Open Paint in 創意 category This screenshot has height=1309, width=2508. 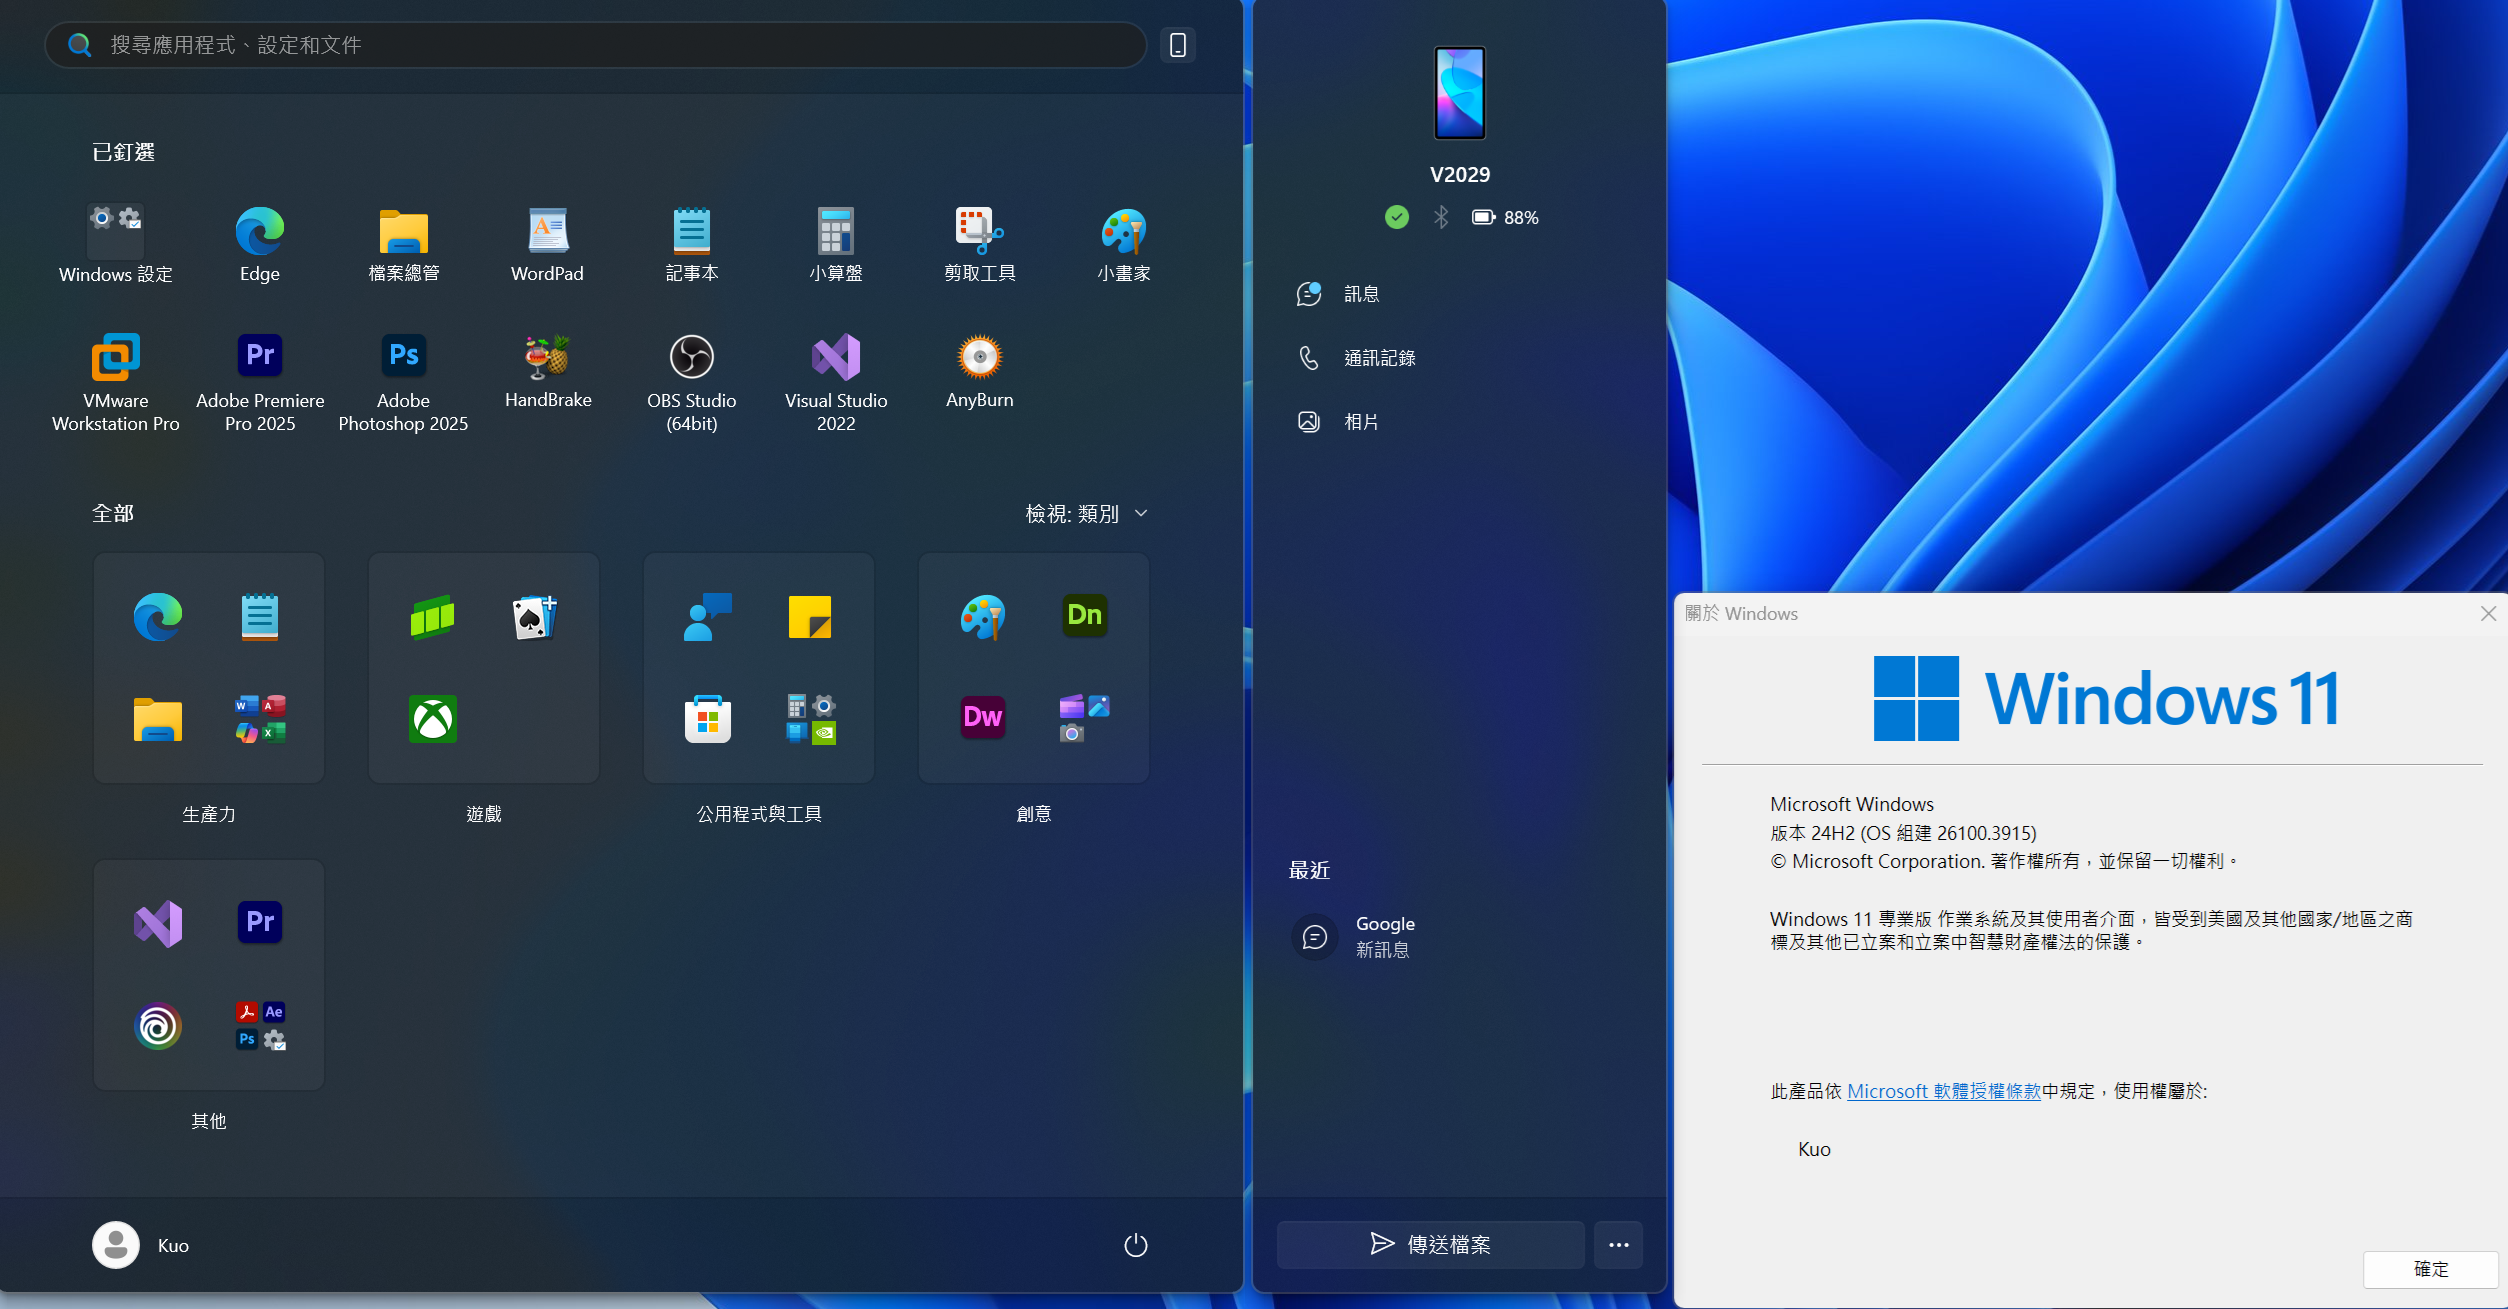(983, 617)
